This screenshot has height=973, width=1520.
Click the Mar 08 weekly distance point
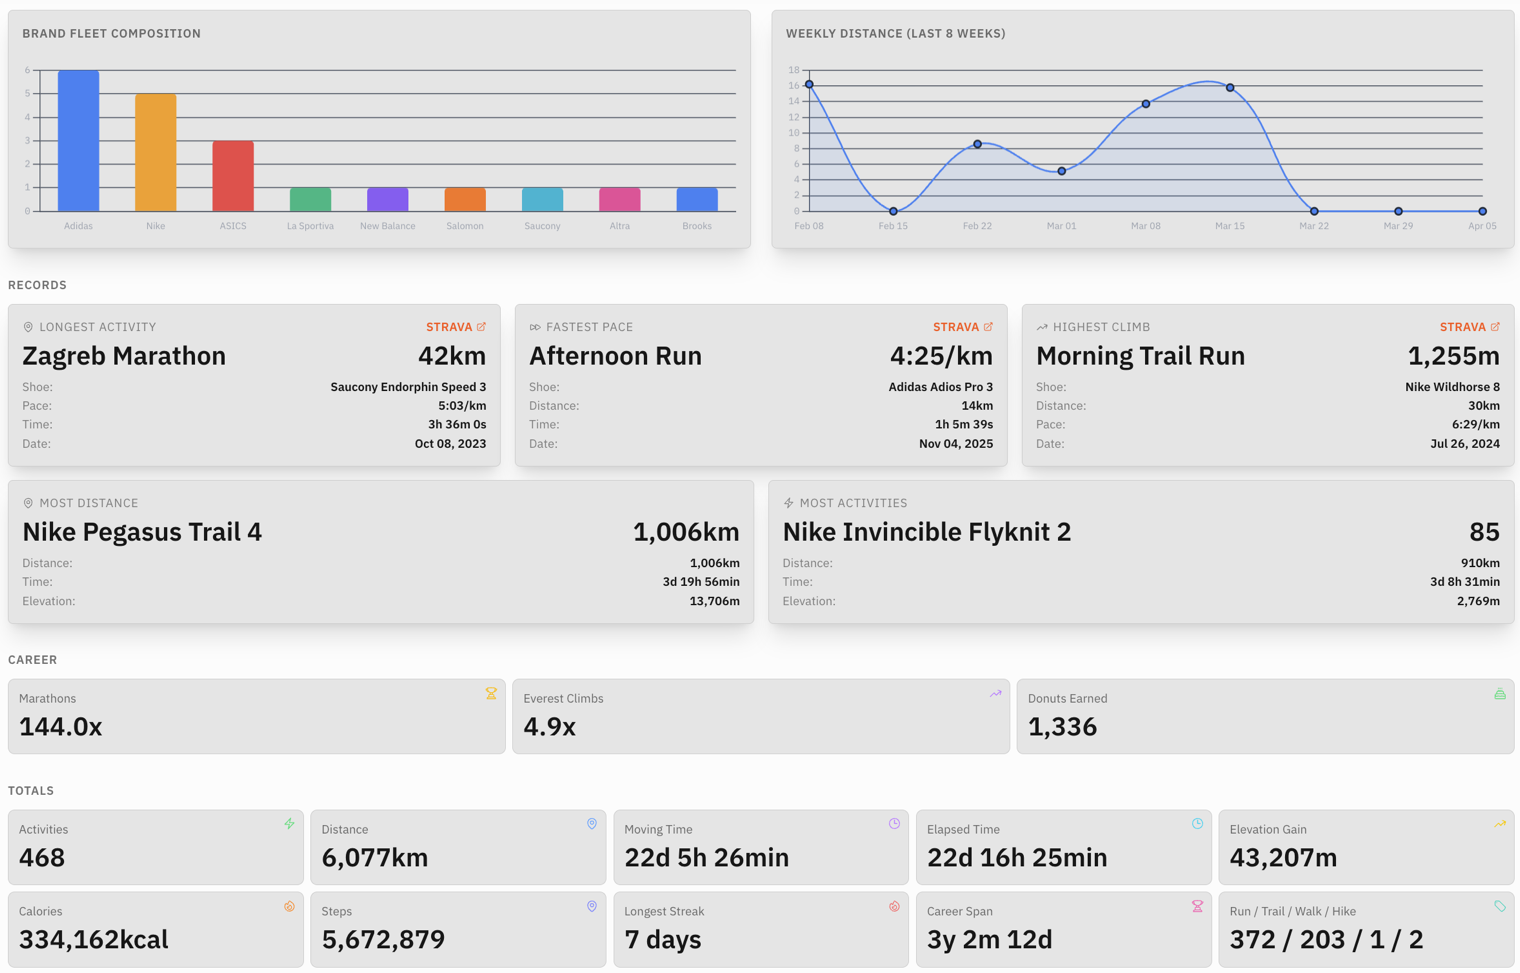1146,104
